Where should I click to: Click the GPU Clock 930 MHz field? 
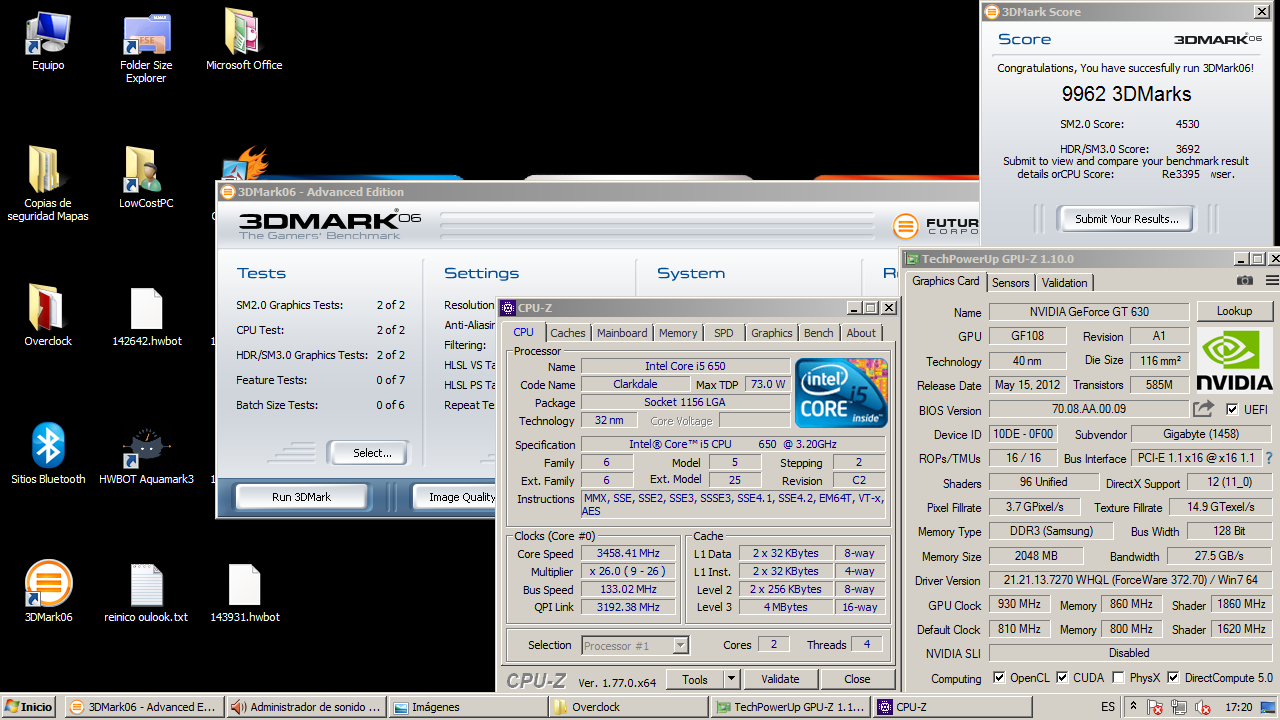[1019, 605]
